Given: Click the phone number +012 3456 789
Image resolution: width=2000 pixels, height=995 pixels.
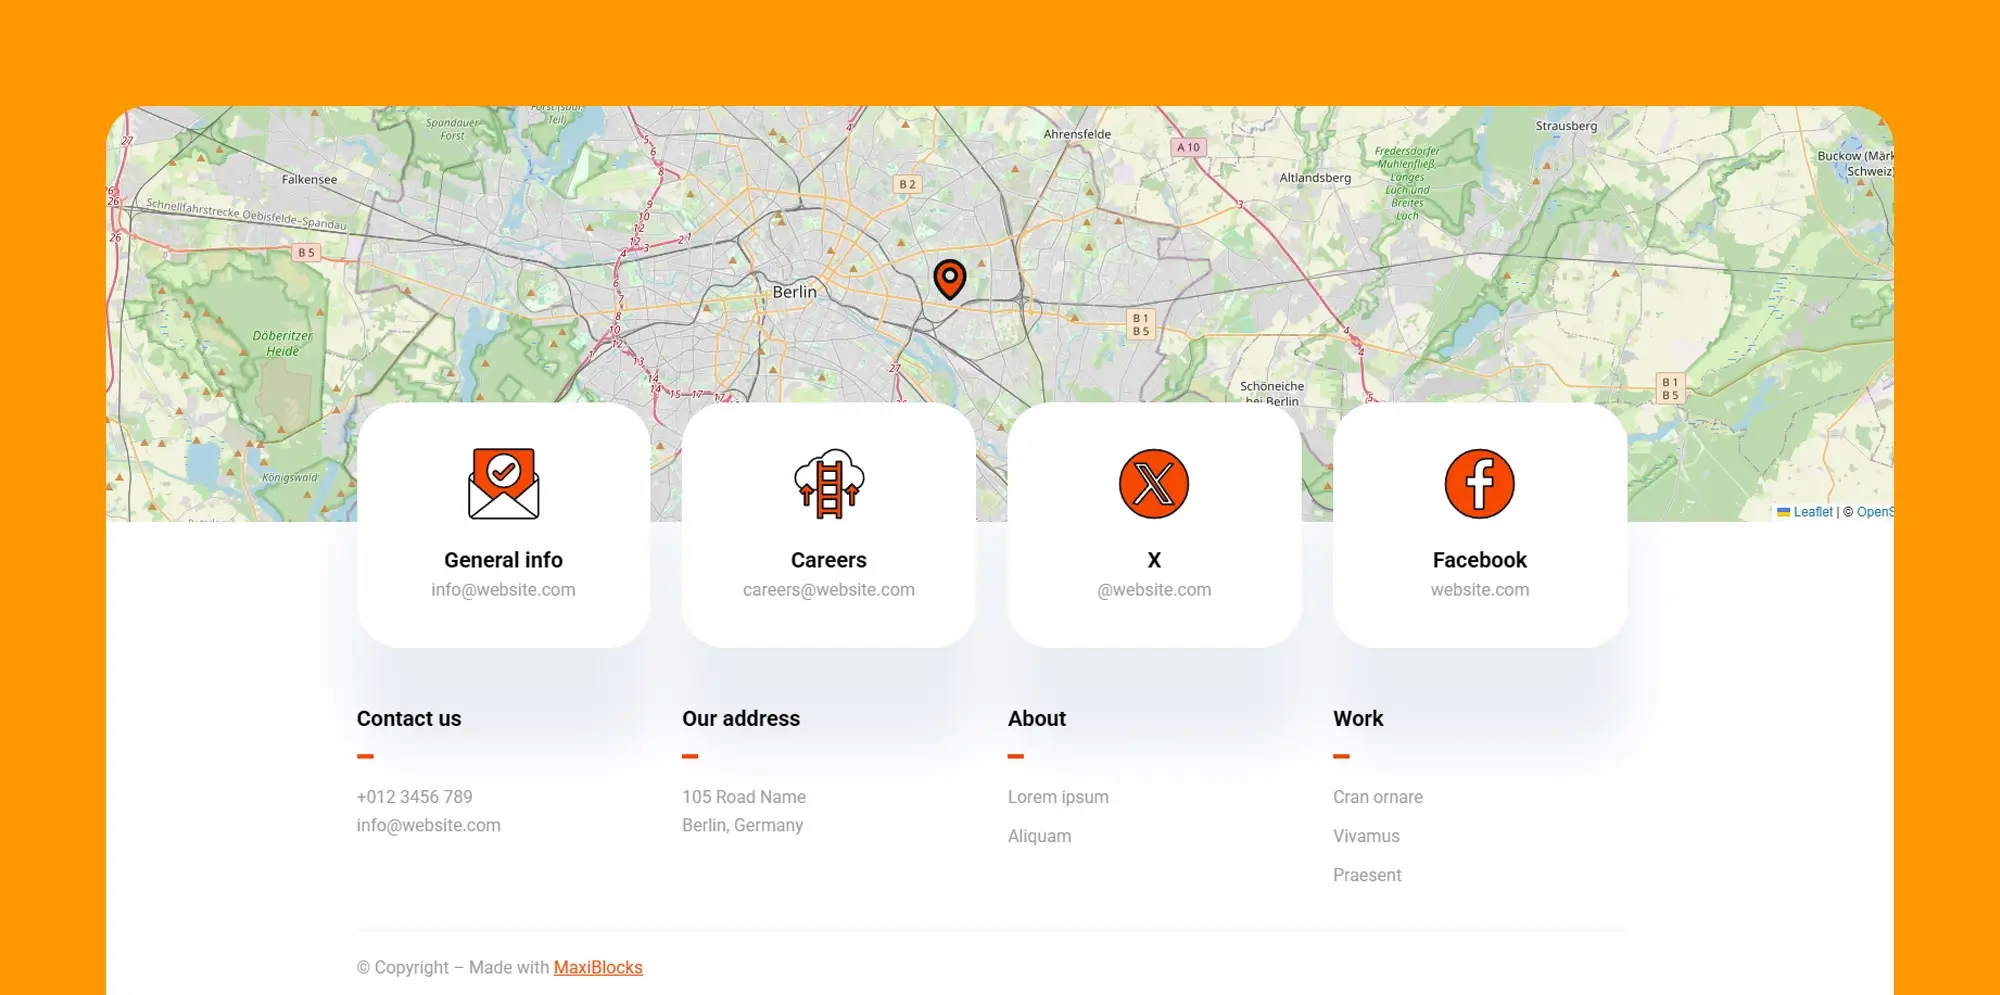Looking at the screenshot, I should [x=414, y=797].
